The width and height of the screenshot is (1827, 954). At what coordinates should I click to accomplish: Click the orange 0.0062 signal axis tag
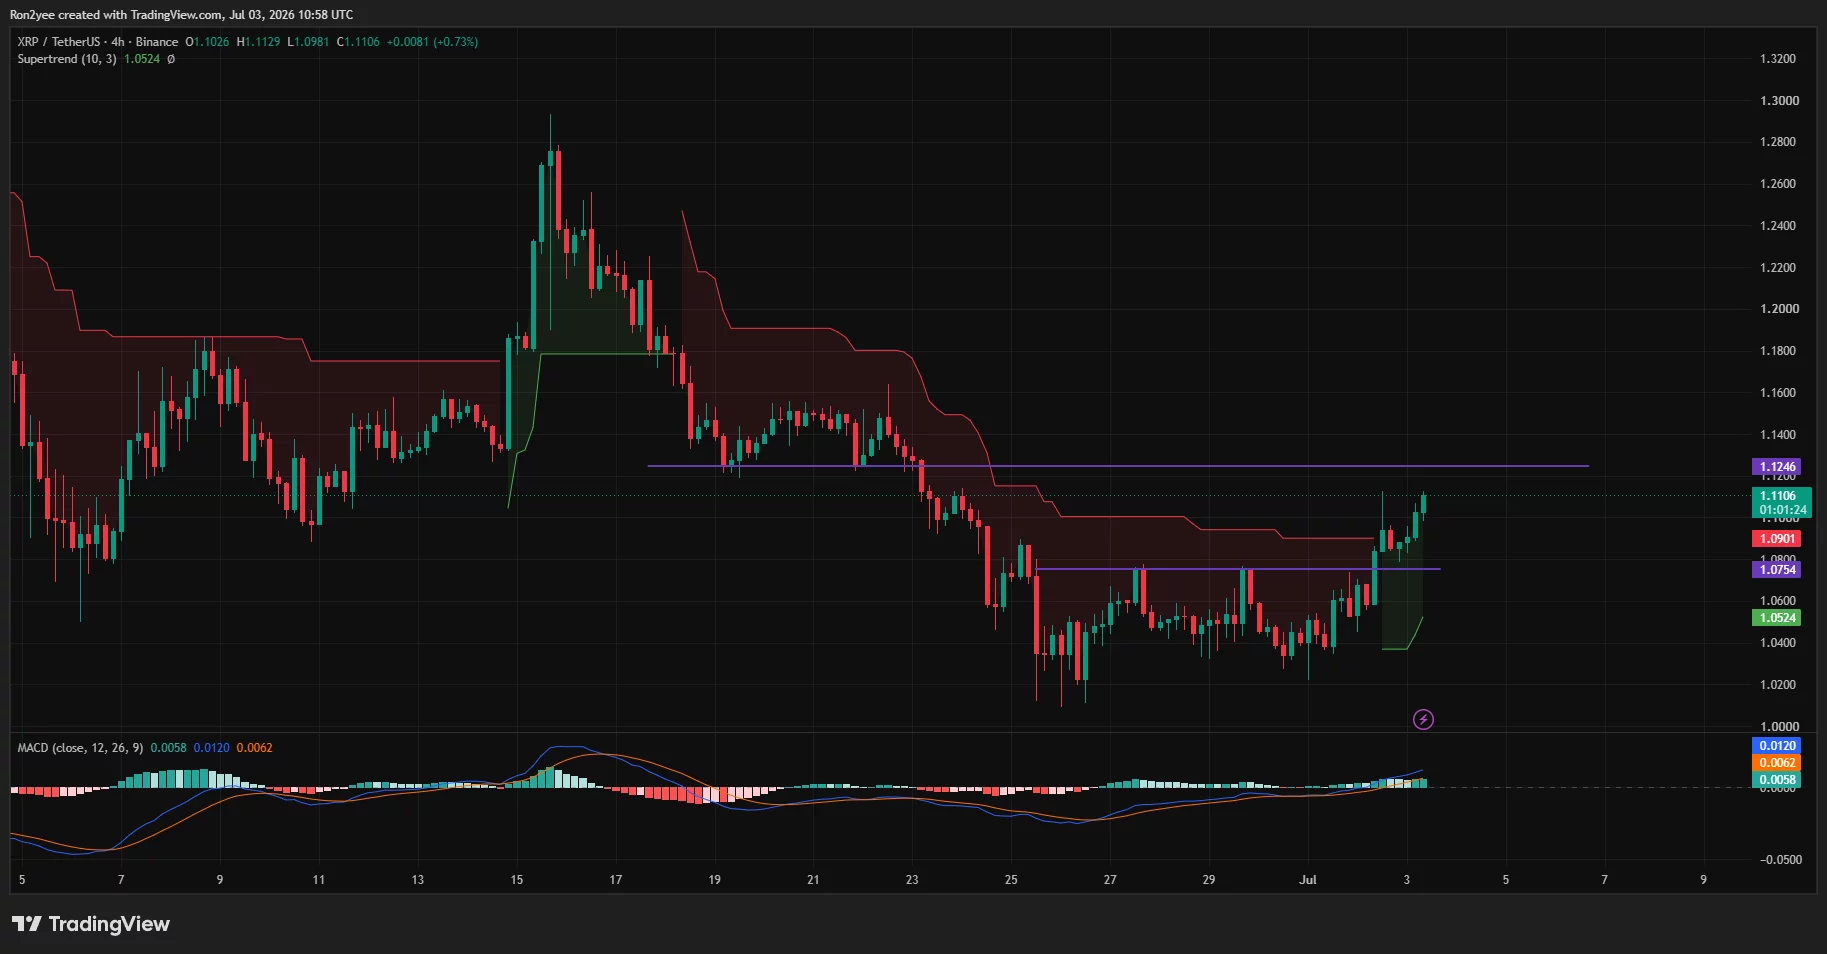[1777, 763]
